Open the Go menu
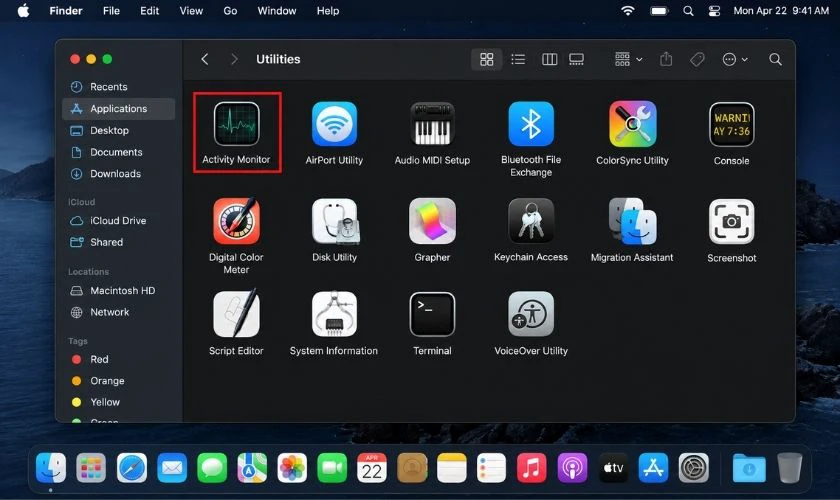The width and height of the screenshot is (840, 500). [x=230, y=11]
